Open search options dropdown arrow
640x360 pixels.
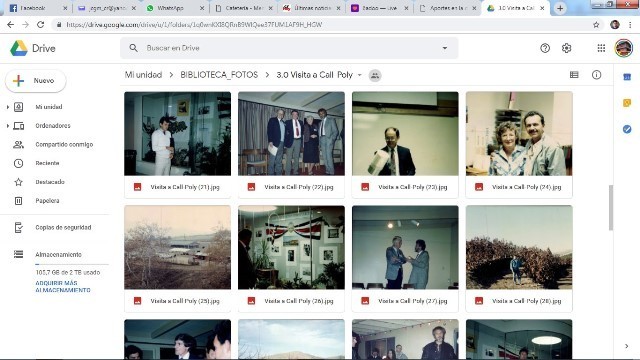click(444, 48)
